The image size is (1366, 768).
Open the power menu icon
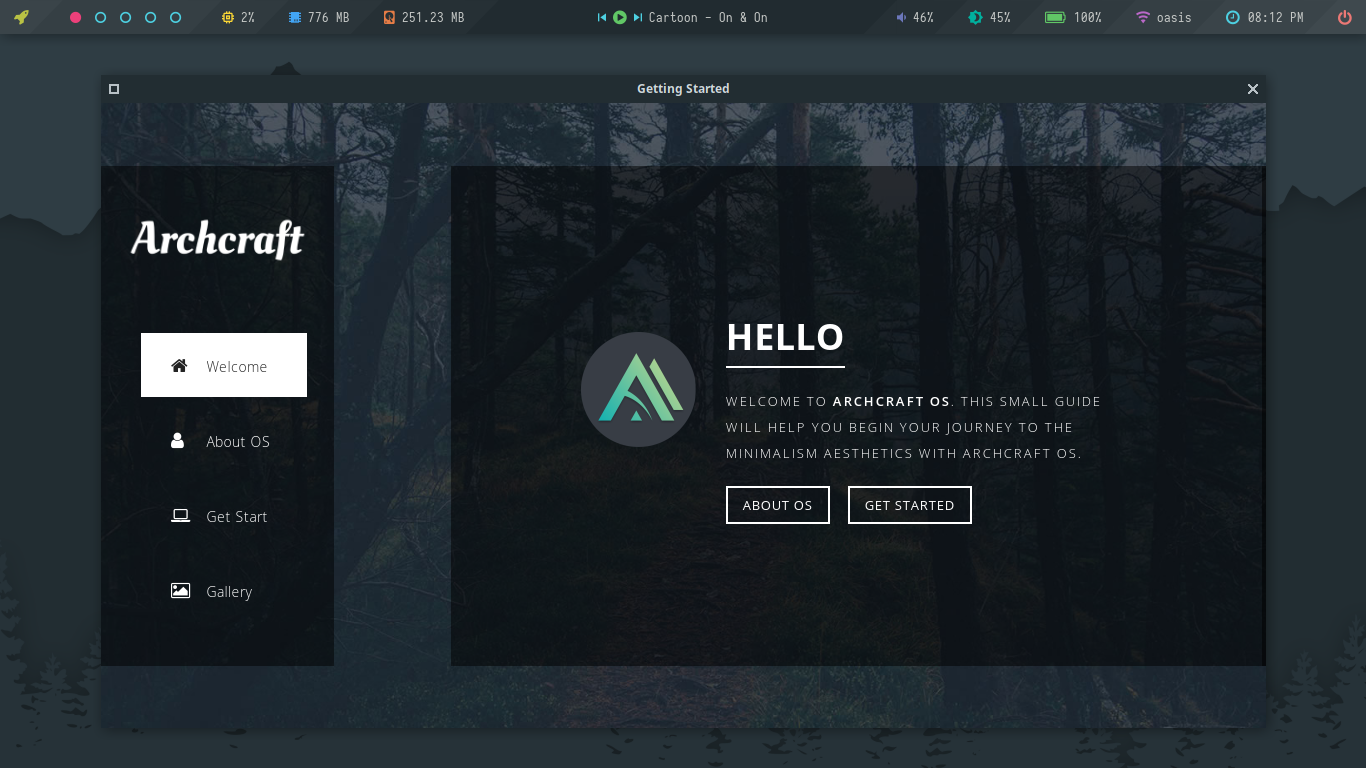(x=1344, y=18)
